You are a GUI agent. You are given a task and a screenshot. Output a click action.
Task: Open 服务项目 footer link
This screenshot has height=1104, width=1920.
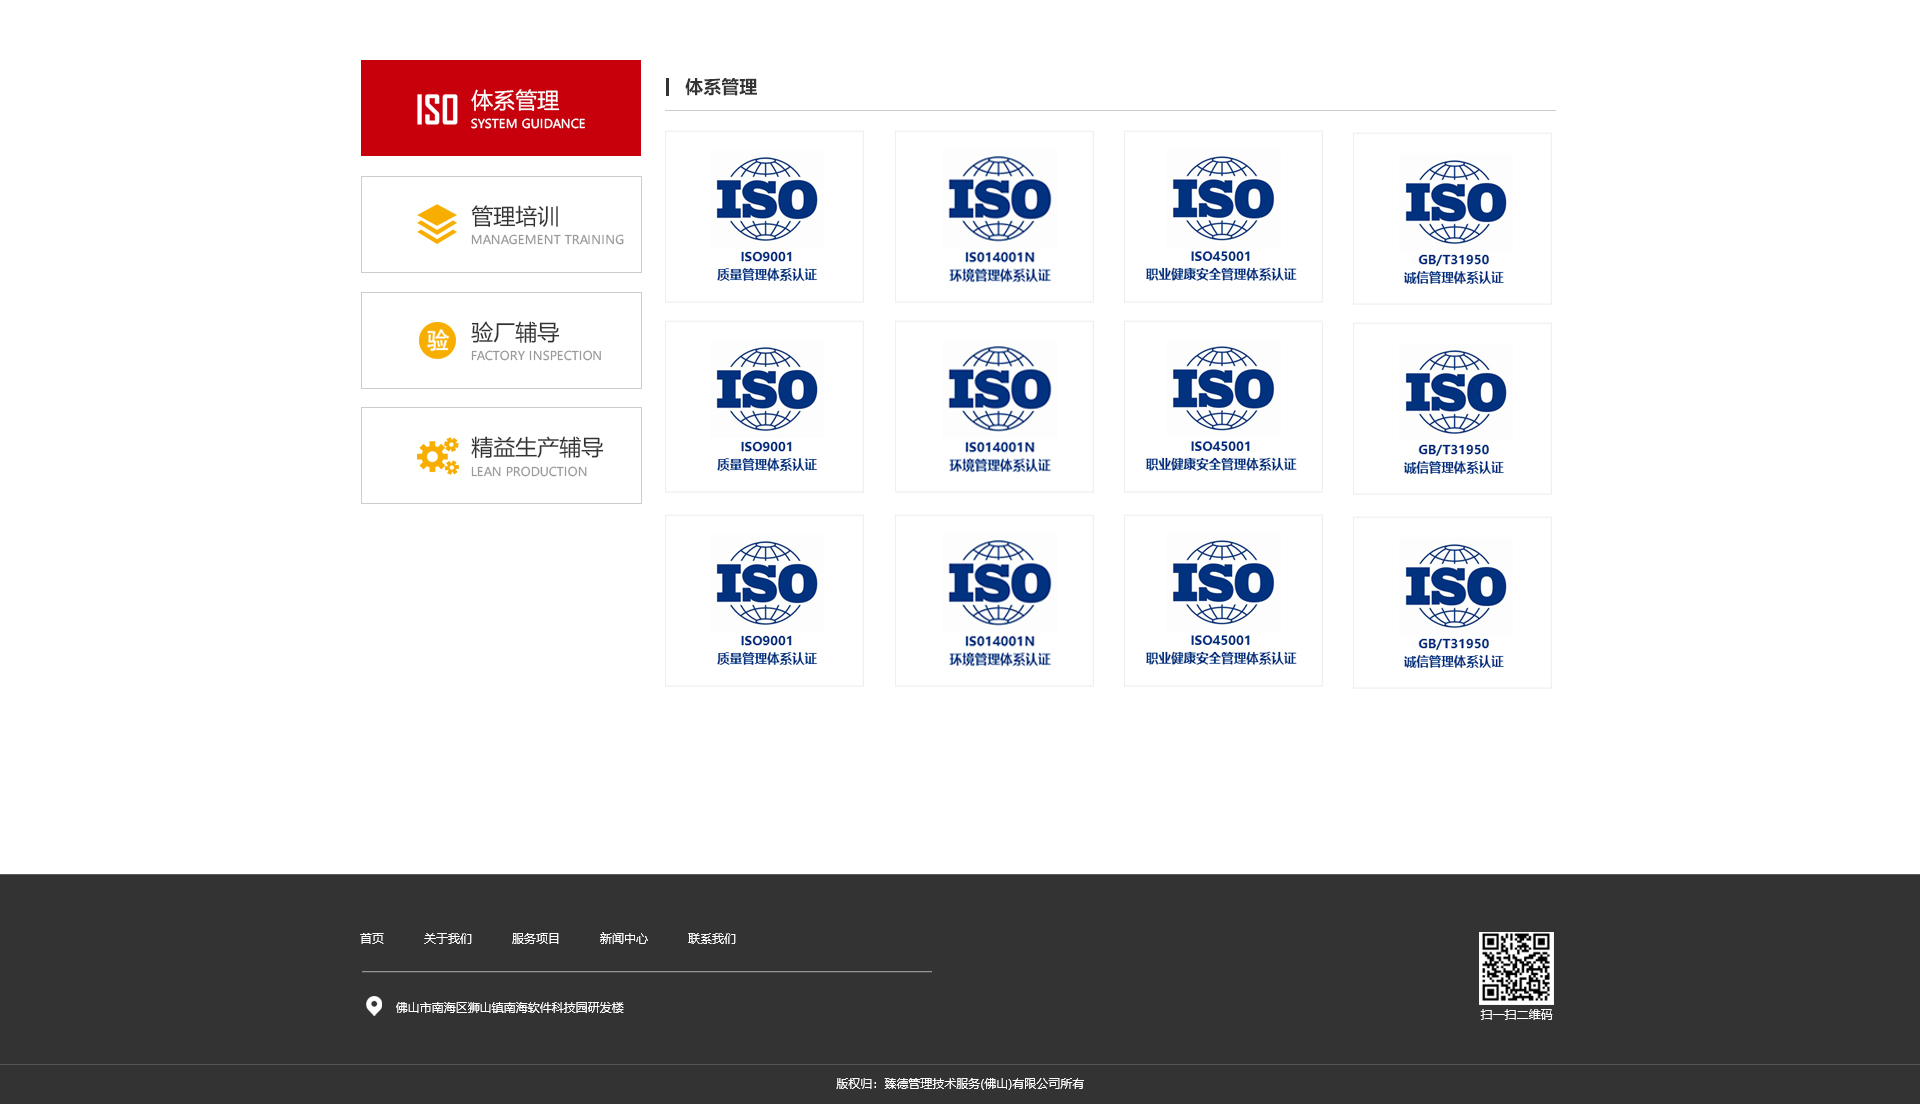[x=536, y=939]
